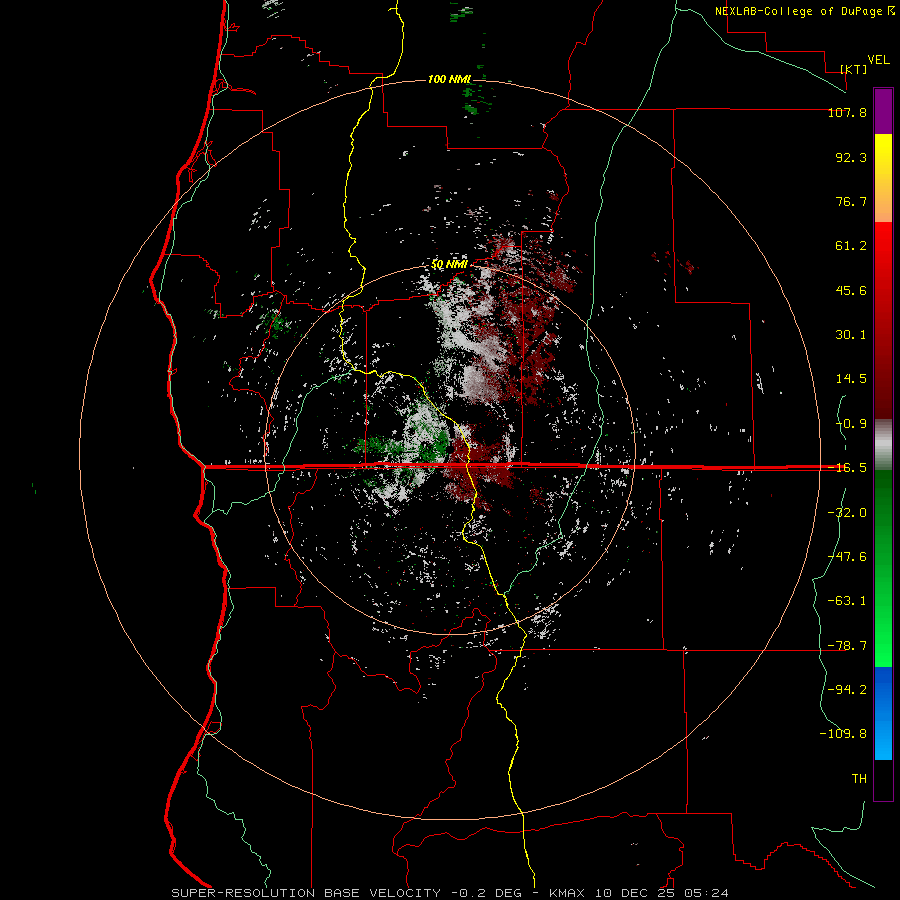The image size is (900, 900).
Task: Select the 107.8 velocity scale value
Action: point(847,113)
